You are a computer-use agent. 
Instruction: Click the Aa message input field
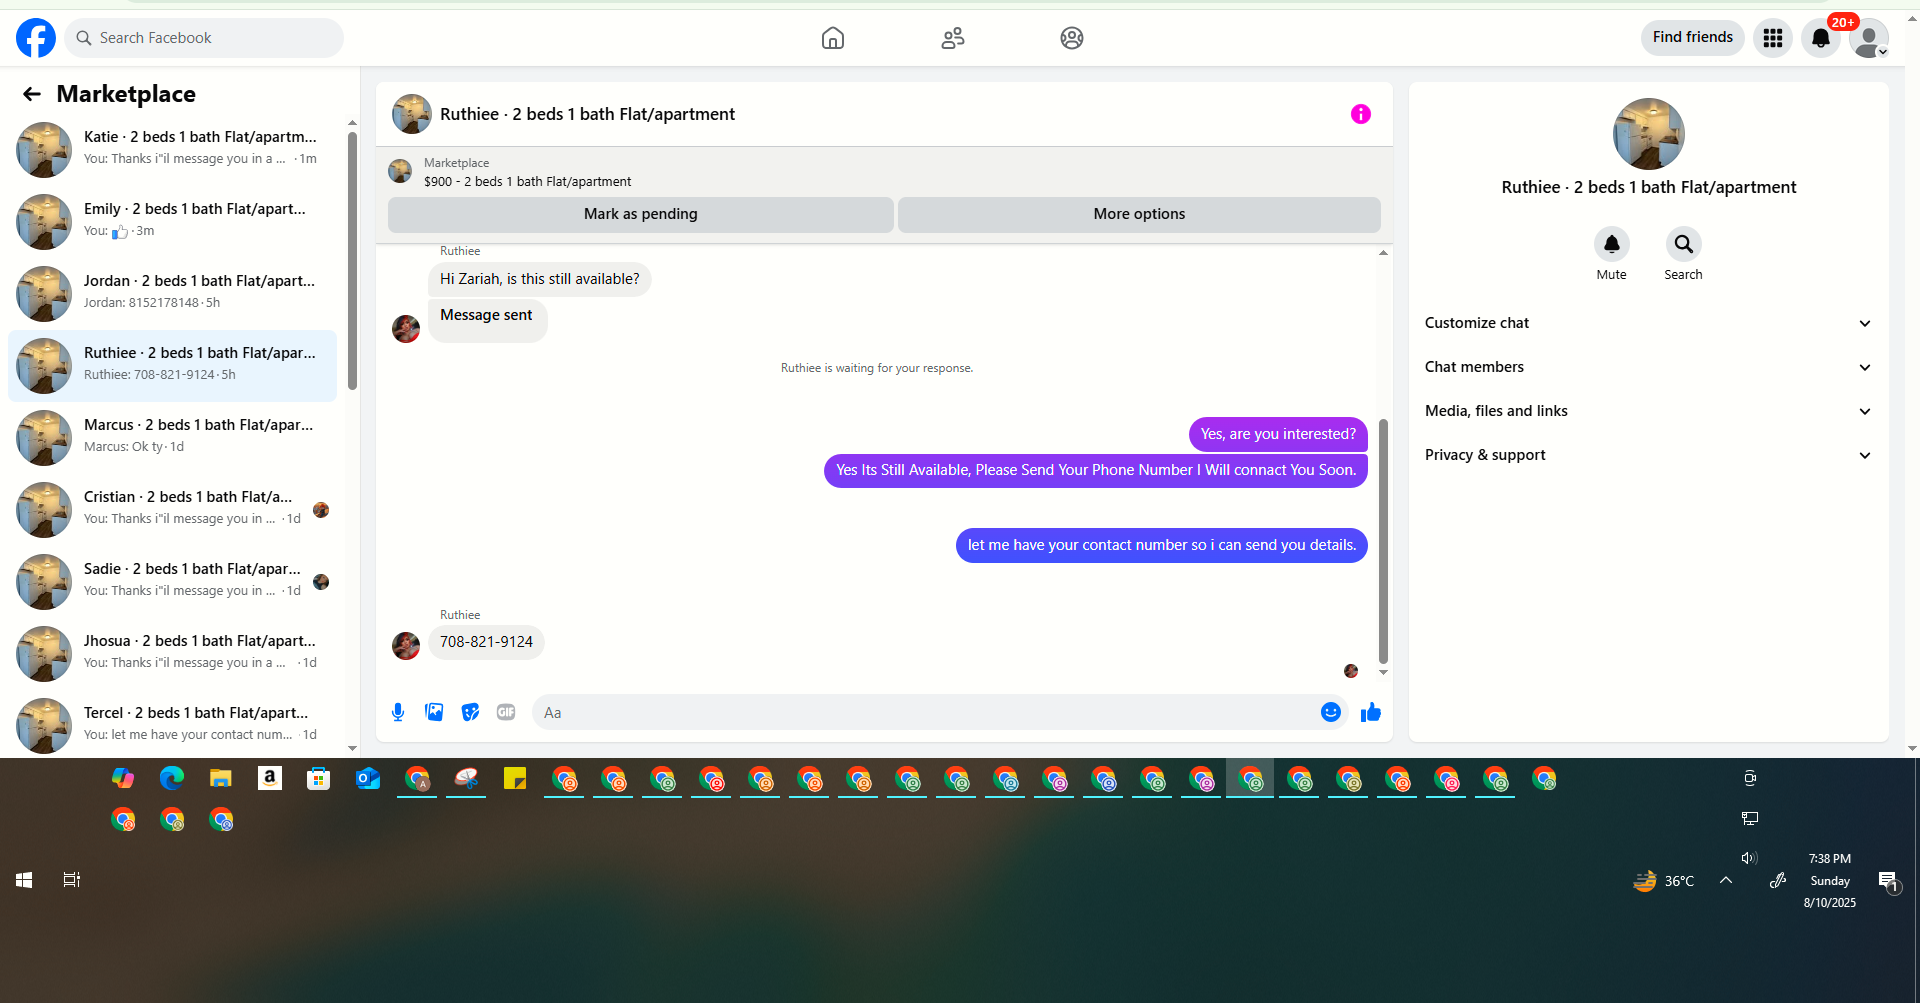pos(925,712)
